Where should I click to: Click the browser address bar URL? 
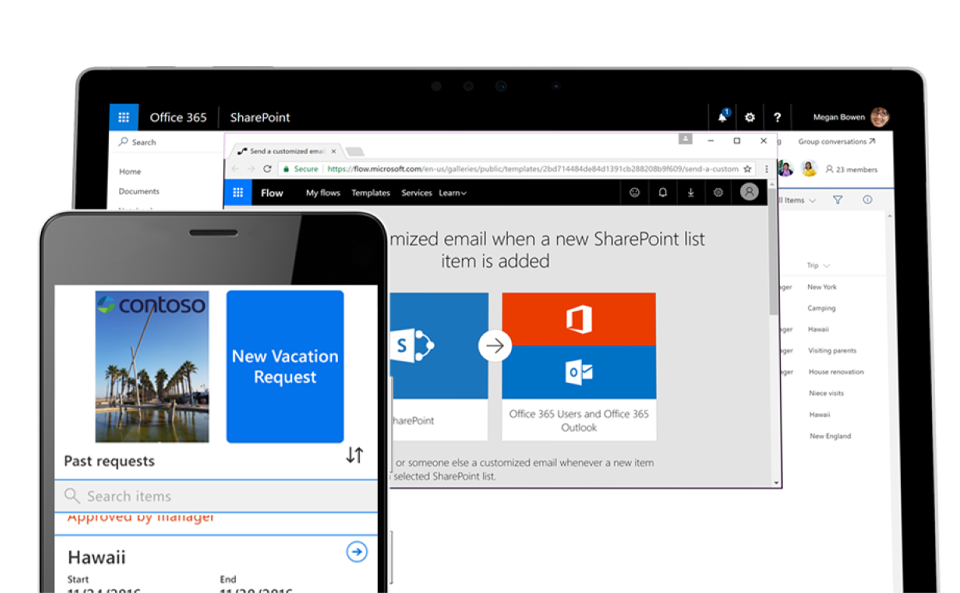coord(533,169)
